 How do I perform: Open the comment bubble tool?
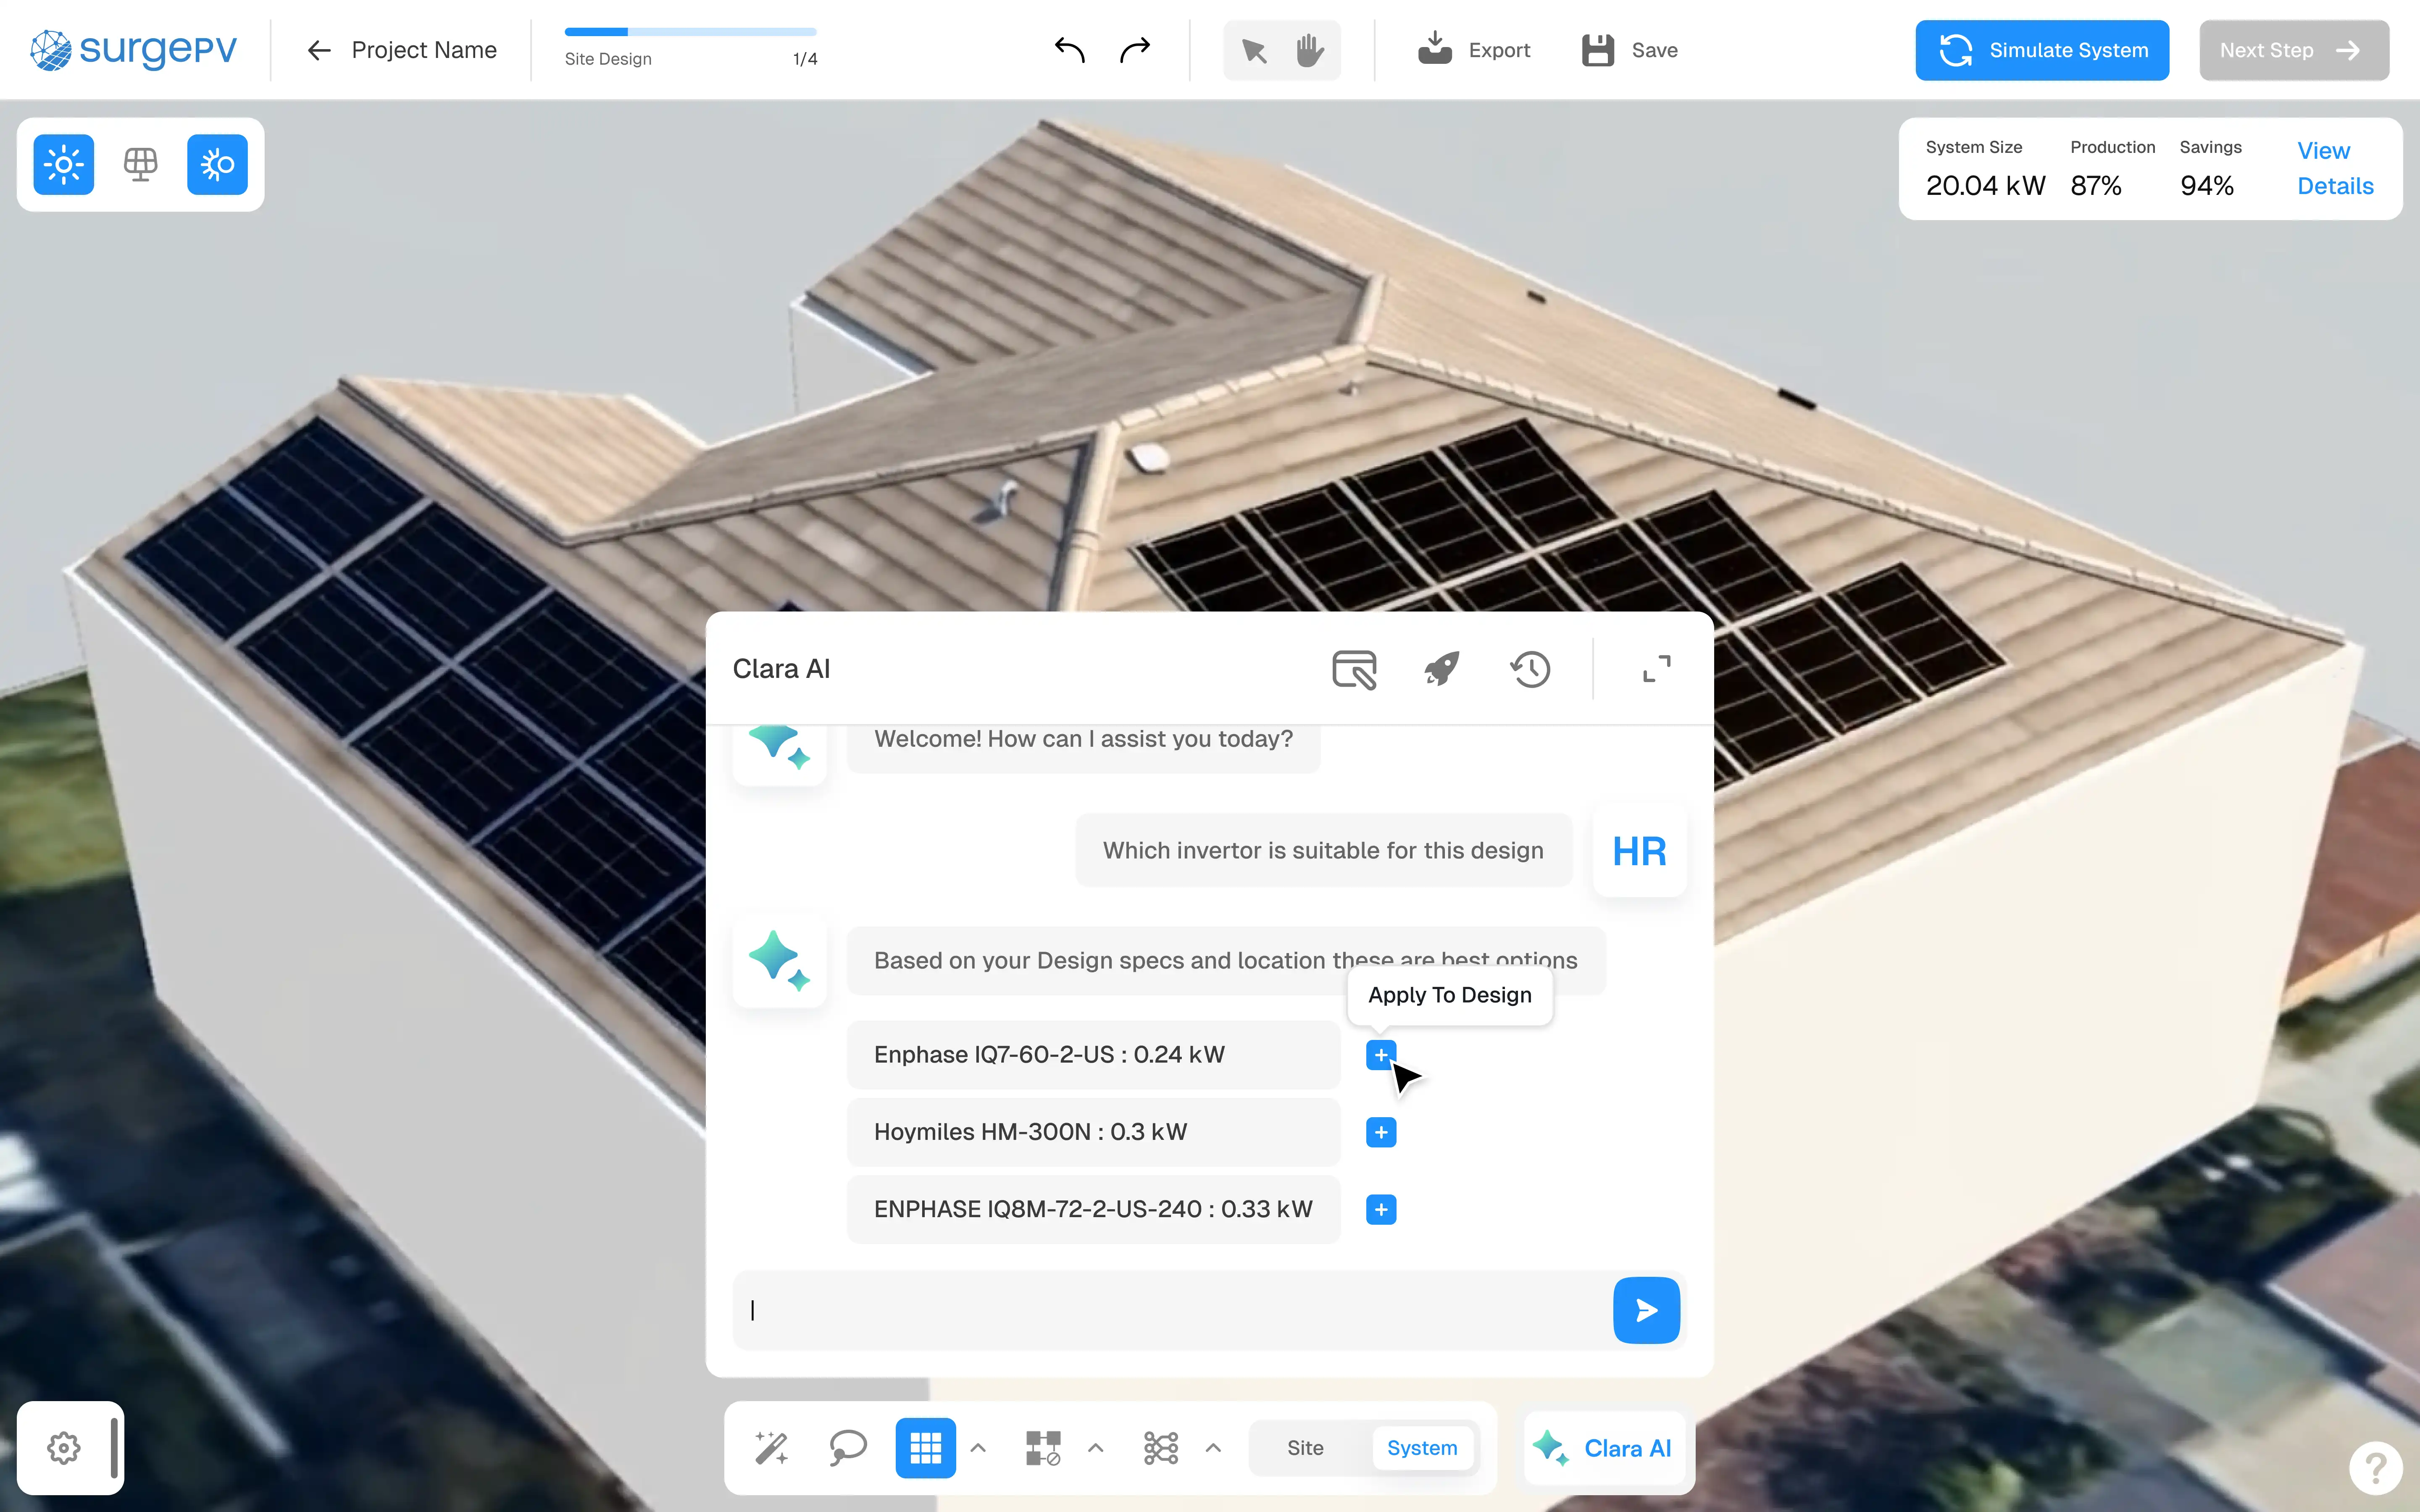click(x=848, y=1448)
